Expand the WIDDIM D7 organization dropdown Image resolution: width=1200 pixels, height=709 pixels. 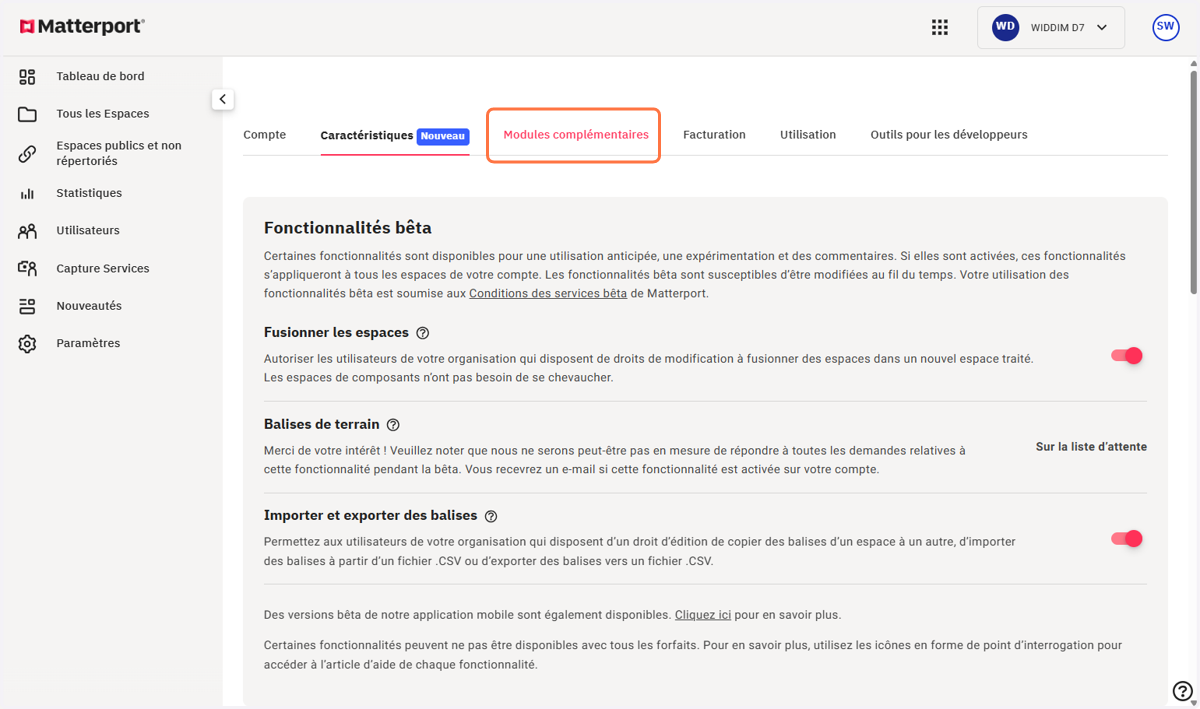pyautogui.click(x=1050, y=28)
